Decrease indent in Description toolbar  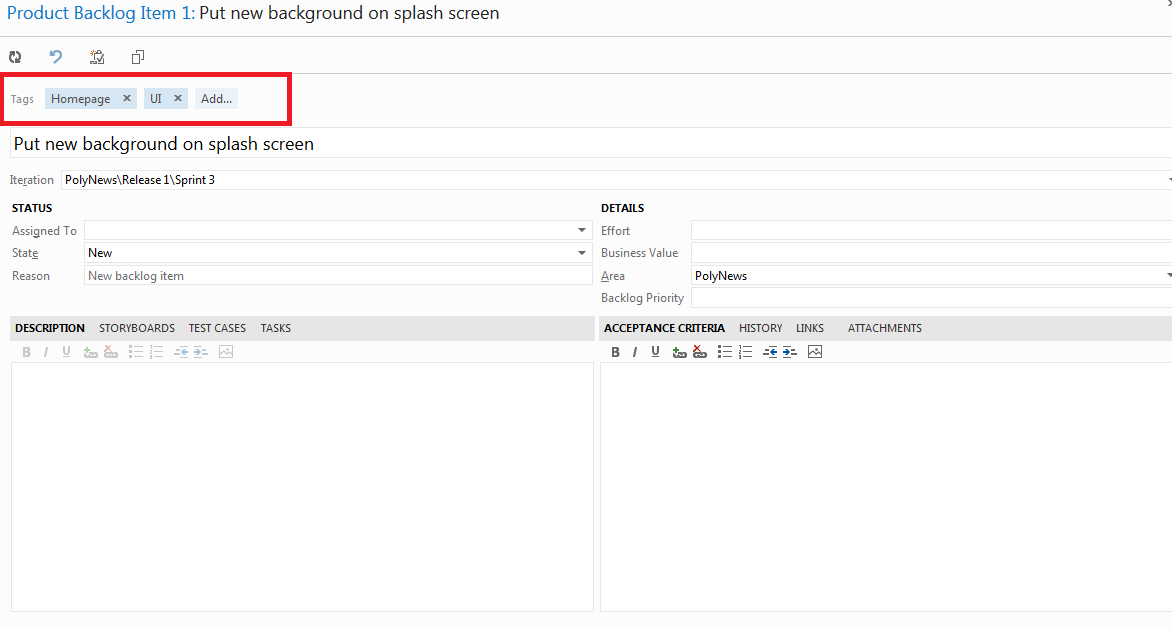point(181,352)
